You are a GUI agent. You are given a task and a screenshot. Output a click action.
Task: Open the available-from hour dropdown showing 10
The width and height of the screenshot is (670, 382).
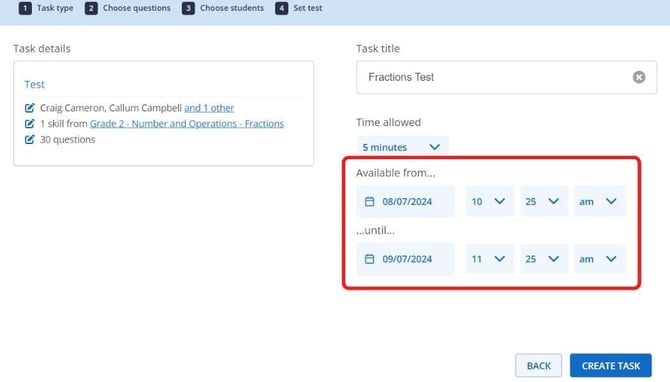[x=489, y=201]
